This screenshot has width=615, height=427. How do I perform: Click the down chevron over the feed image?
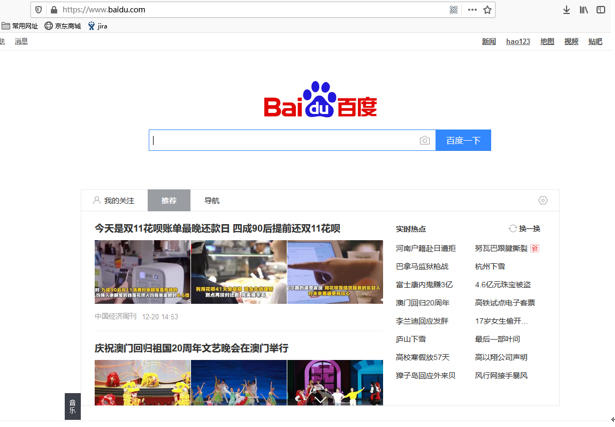coord(320,400)
